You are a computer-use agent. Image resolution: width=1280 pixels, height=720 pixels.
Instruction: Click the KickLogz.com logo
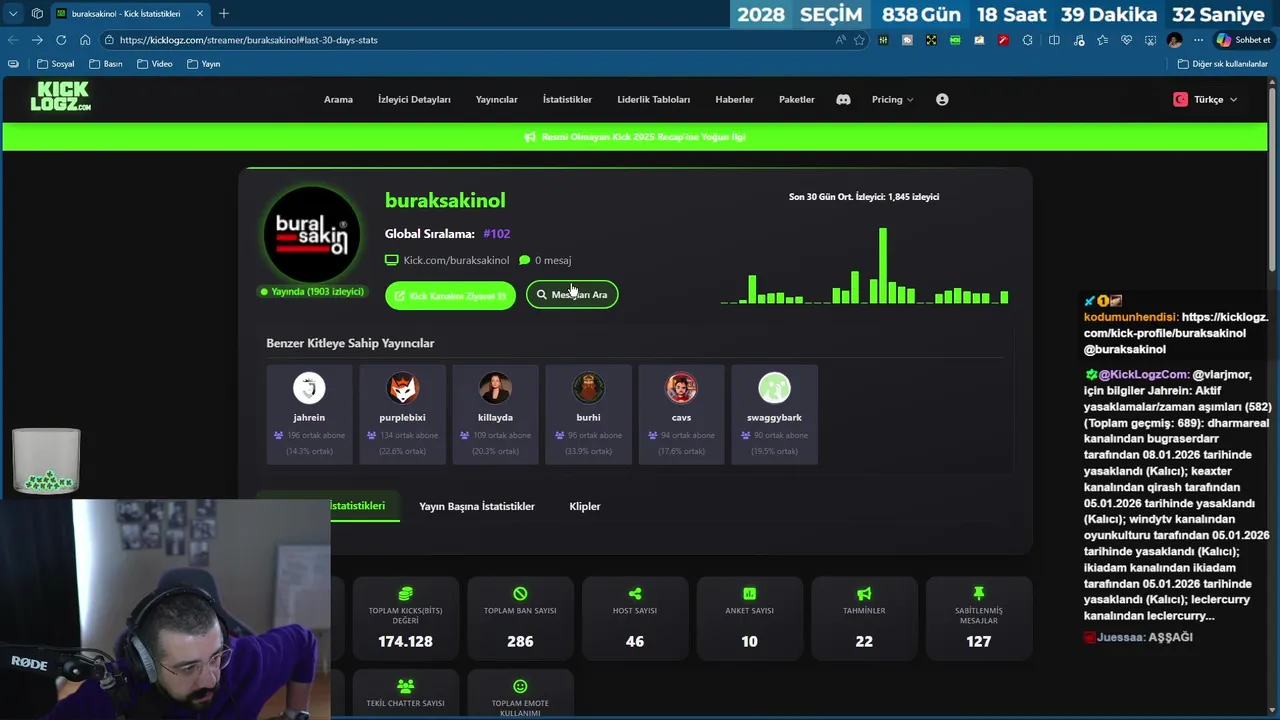(61, 97)
